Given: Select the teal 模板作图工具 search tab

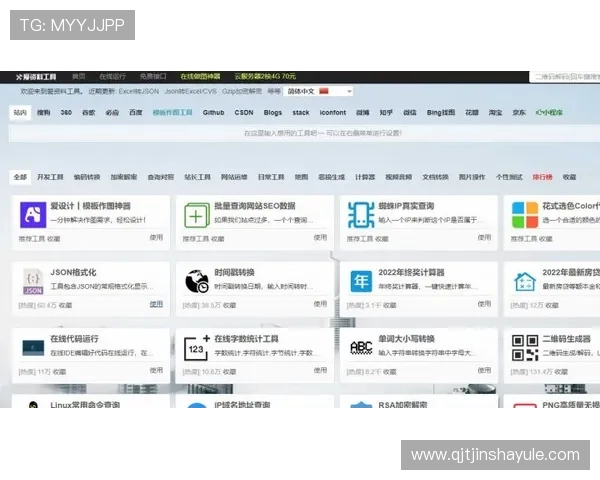Looking at the screenshot, I should [173, 113].
